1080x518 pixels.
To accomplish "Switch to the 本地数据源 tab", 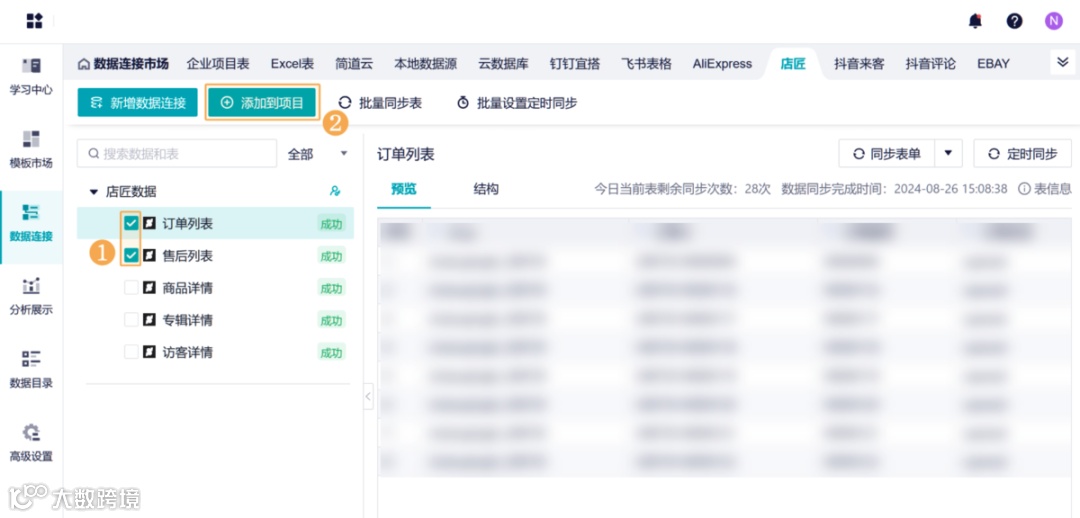I will point(426,63).
